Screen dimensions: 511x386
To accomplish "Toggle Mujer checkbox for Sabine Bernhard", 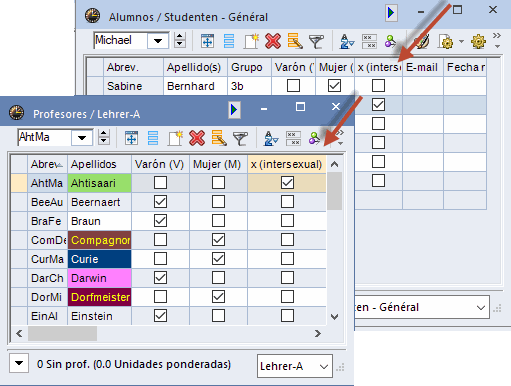I will pos(334,86).
